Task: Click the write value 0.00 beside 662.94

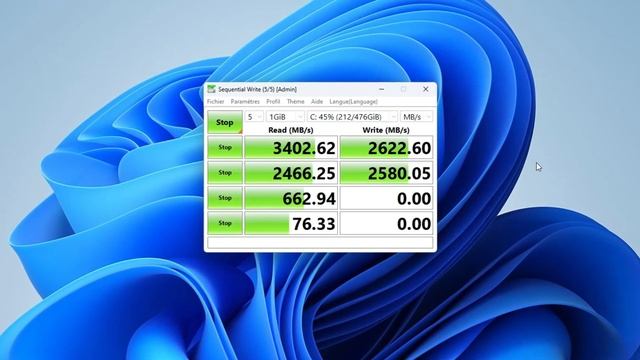Action: [386, 198]
